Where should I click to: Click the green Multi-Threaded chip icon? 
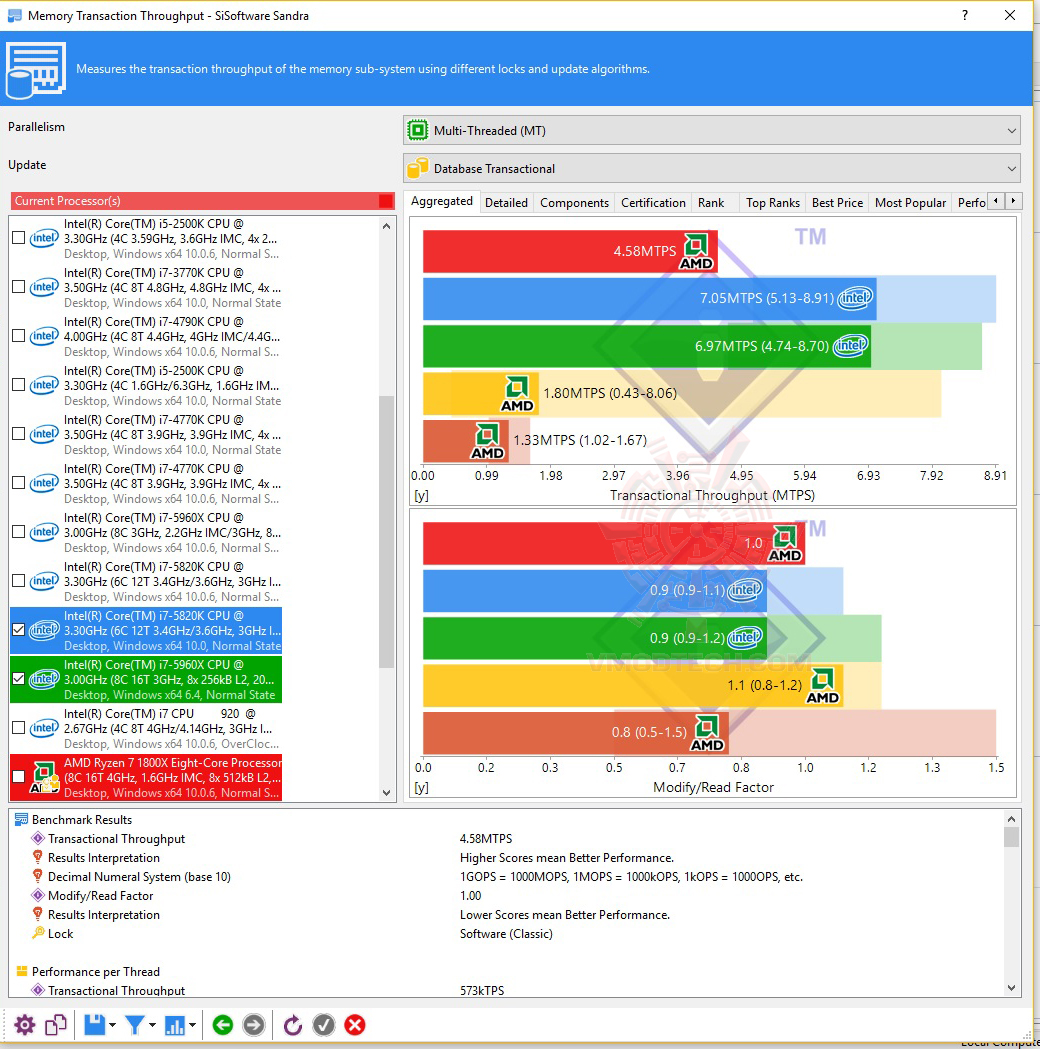tap(418, 130)
